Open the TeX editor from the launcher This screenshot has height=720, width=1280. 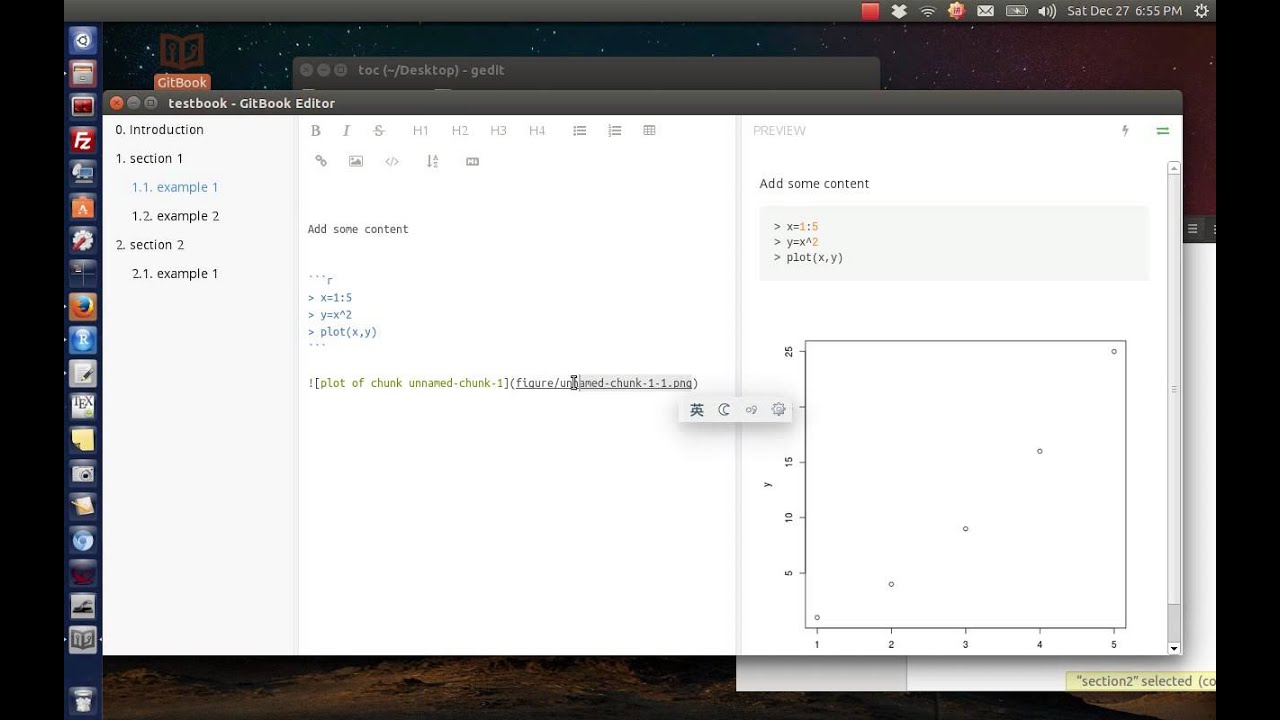[x=83, y=406]
